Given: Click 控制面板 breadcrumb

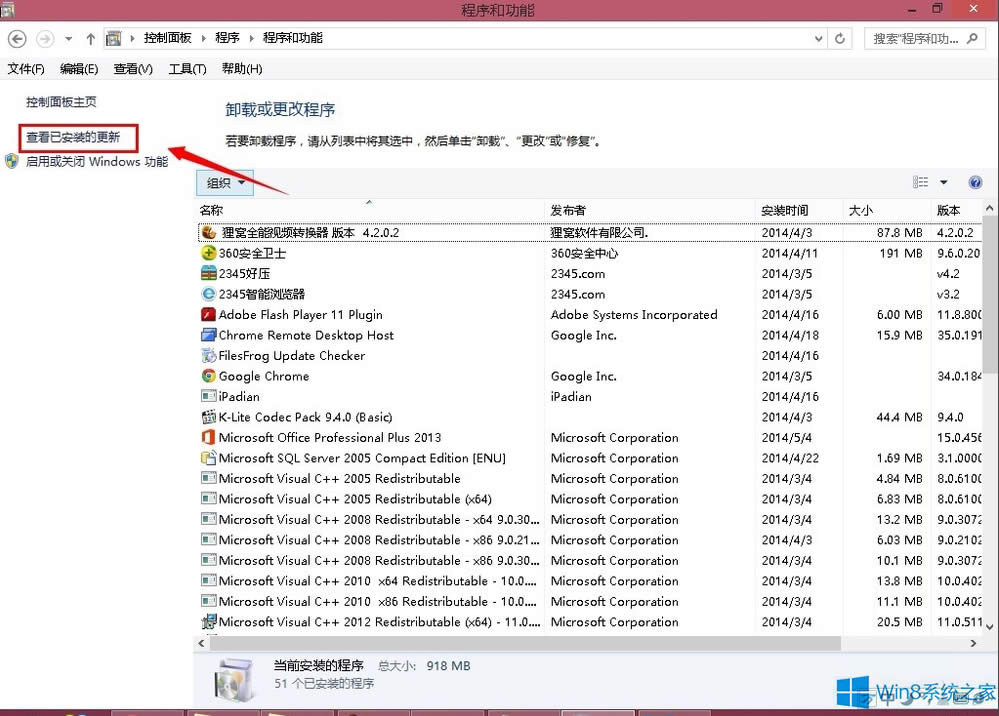Looking at the screenshot, I should [168, 38].
